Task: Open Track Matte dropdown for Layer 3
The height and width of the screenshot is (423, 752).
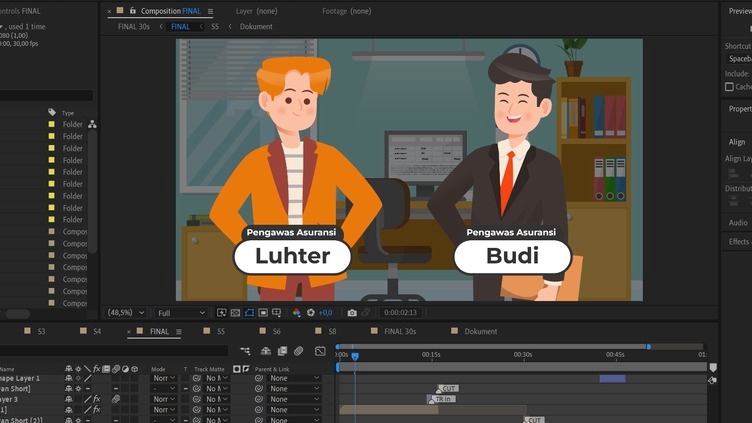Action: [x=217, y=399]
